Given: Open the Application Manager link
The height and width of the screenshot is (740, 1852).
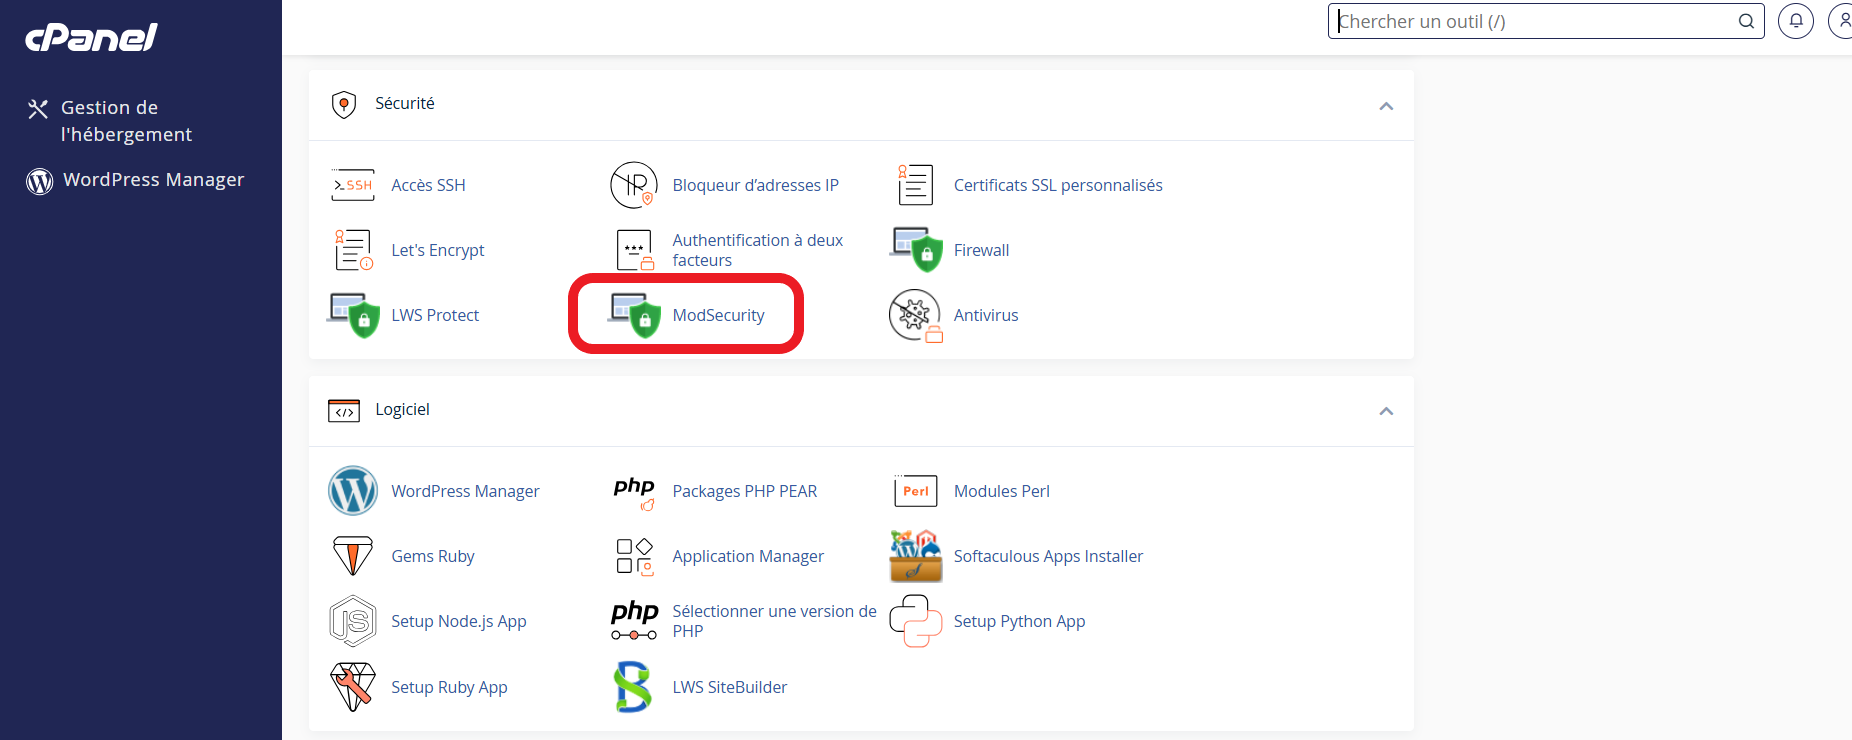Looking at the screenshot, I should coord(748,556).
